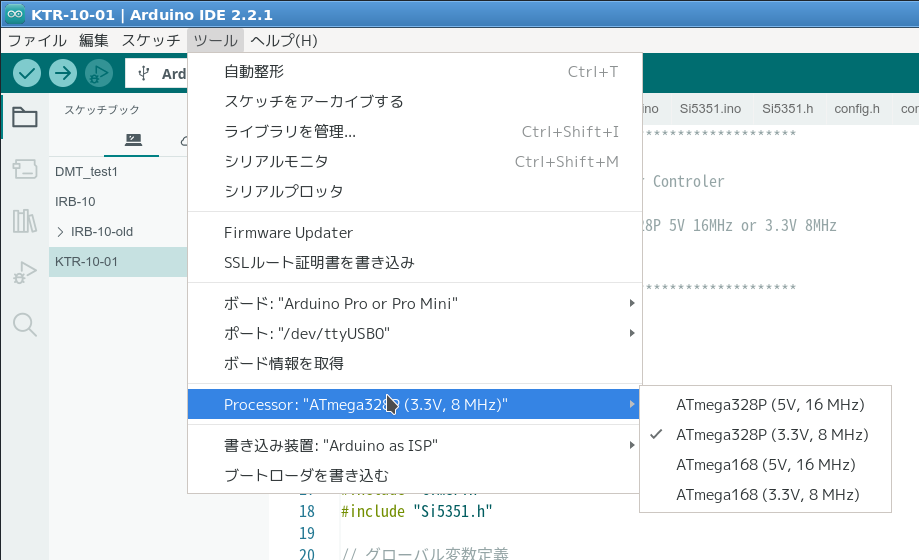
Task: Click line number 18 in editor gutter
Action: tap(307, 511)
